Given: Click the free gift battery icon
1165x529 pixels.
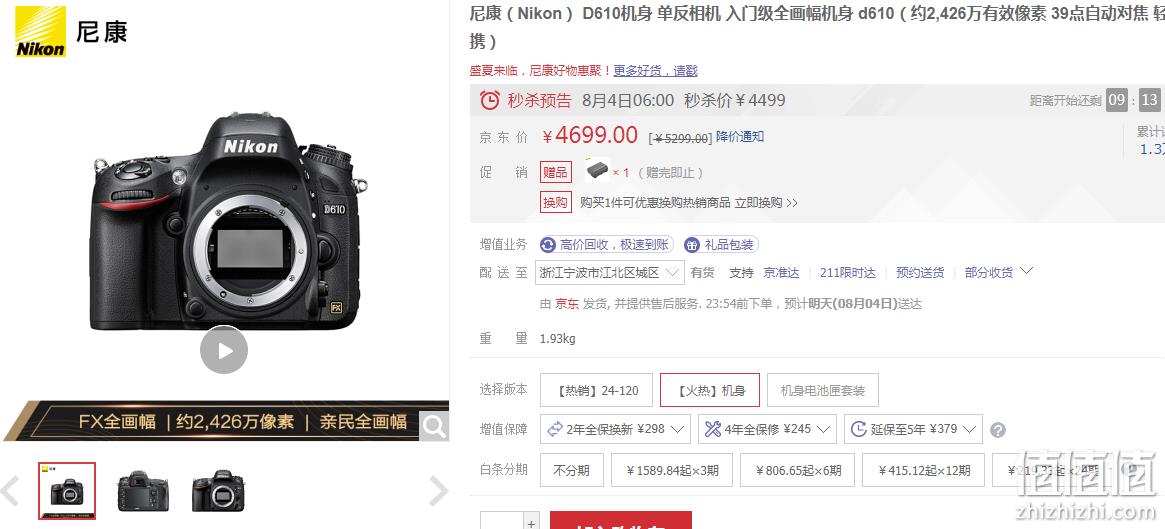Looking at the screenshot, I should click(x=597, y=170).
